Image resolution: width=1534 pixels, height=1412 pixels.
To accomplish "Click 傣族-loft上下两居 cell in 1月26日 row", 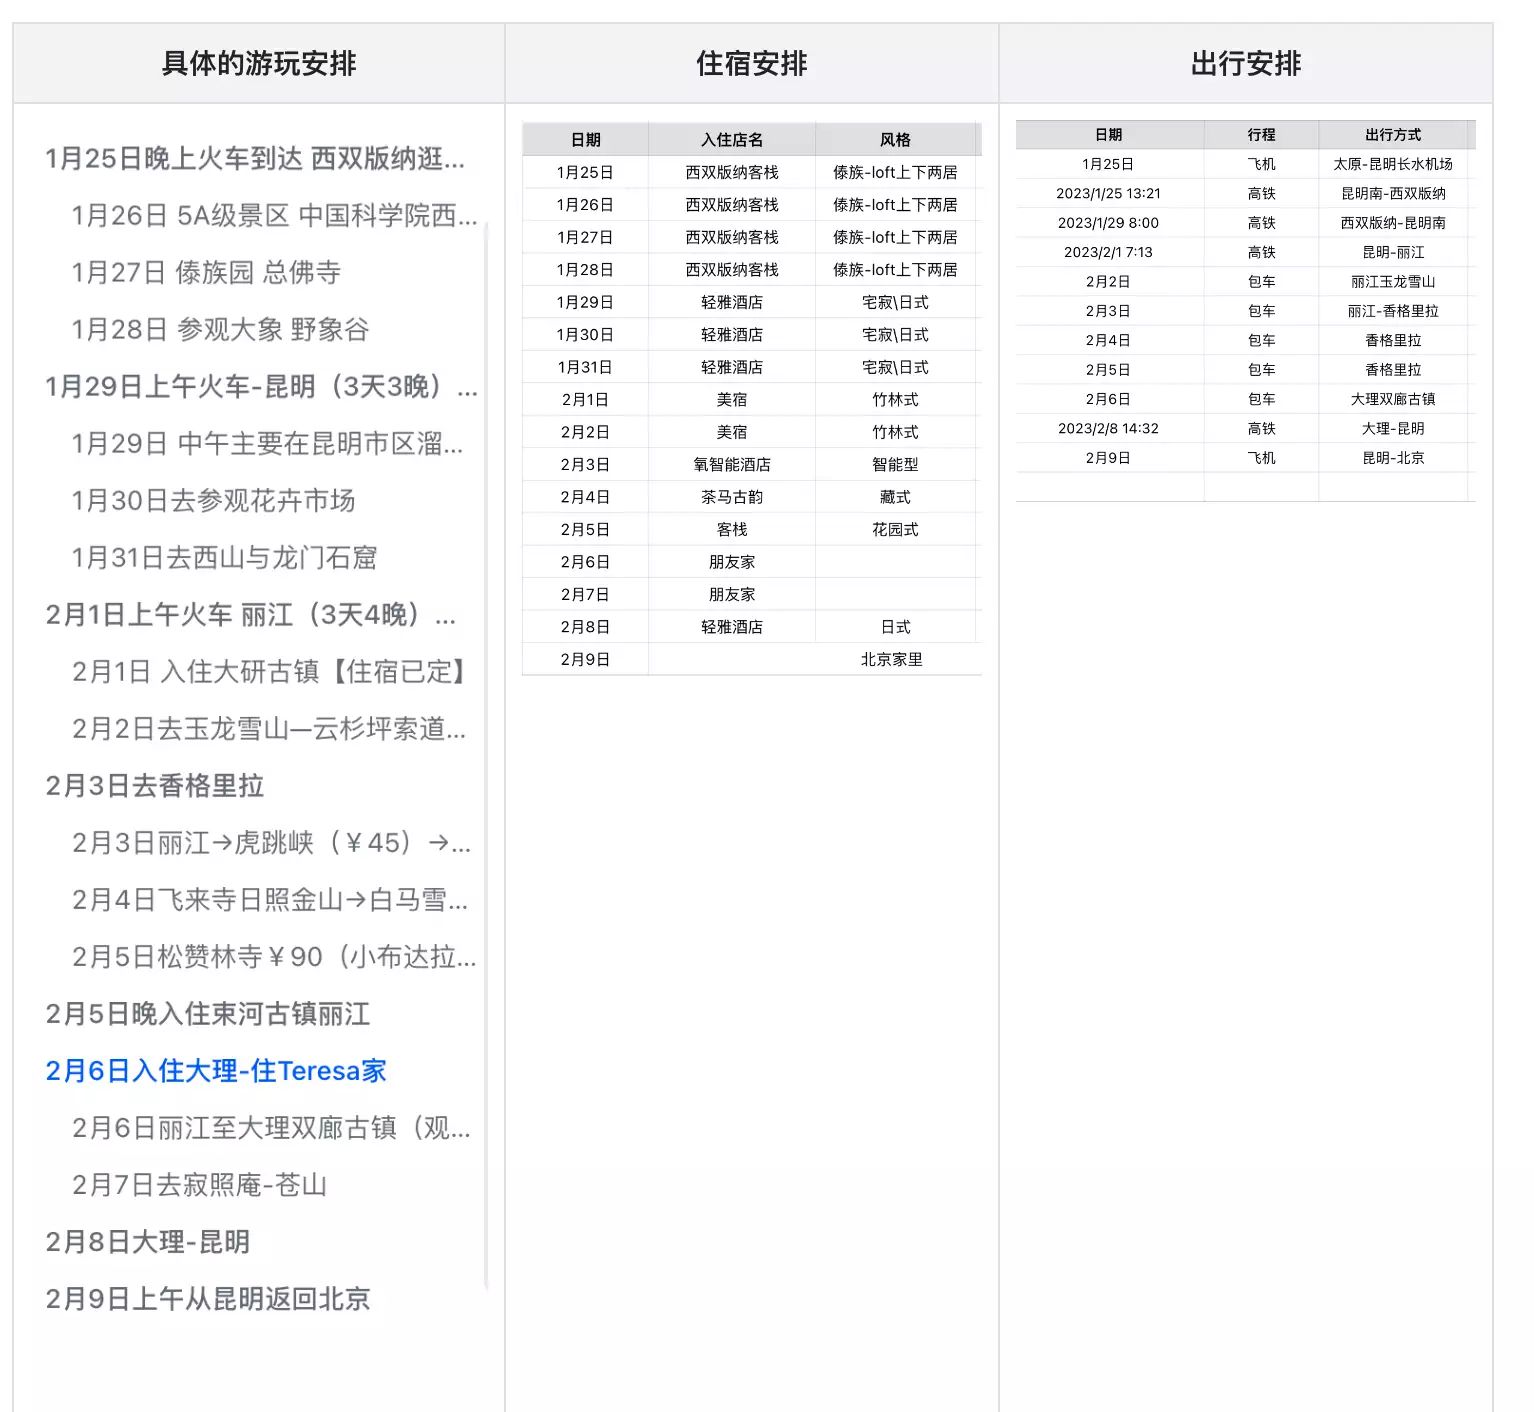I will pos(895,205).
